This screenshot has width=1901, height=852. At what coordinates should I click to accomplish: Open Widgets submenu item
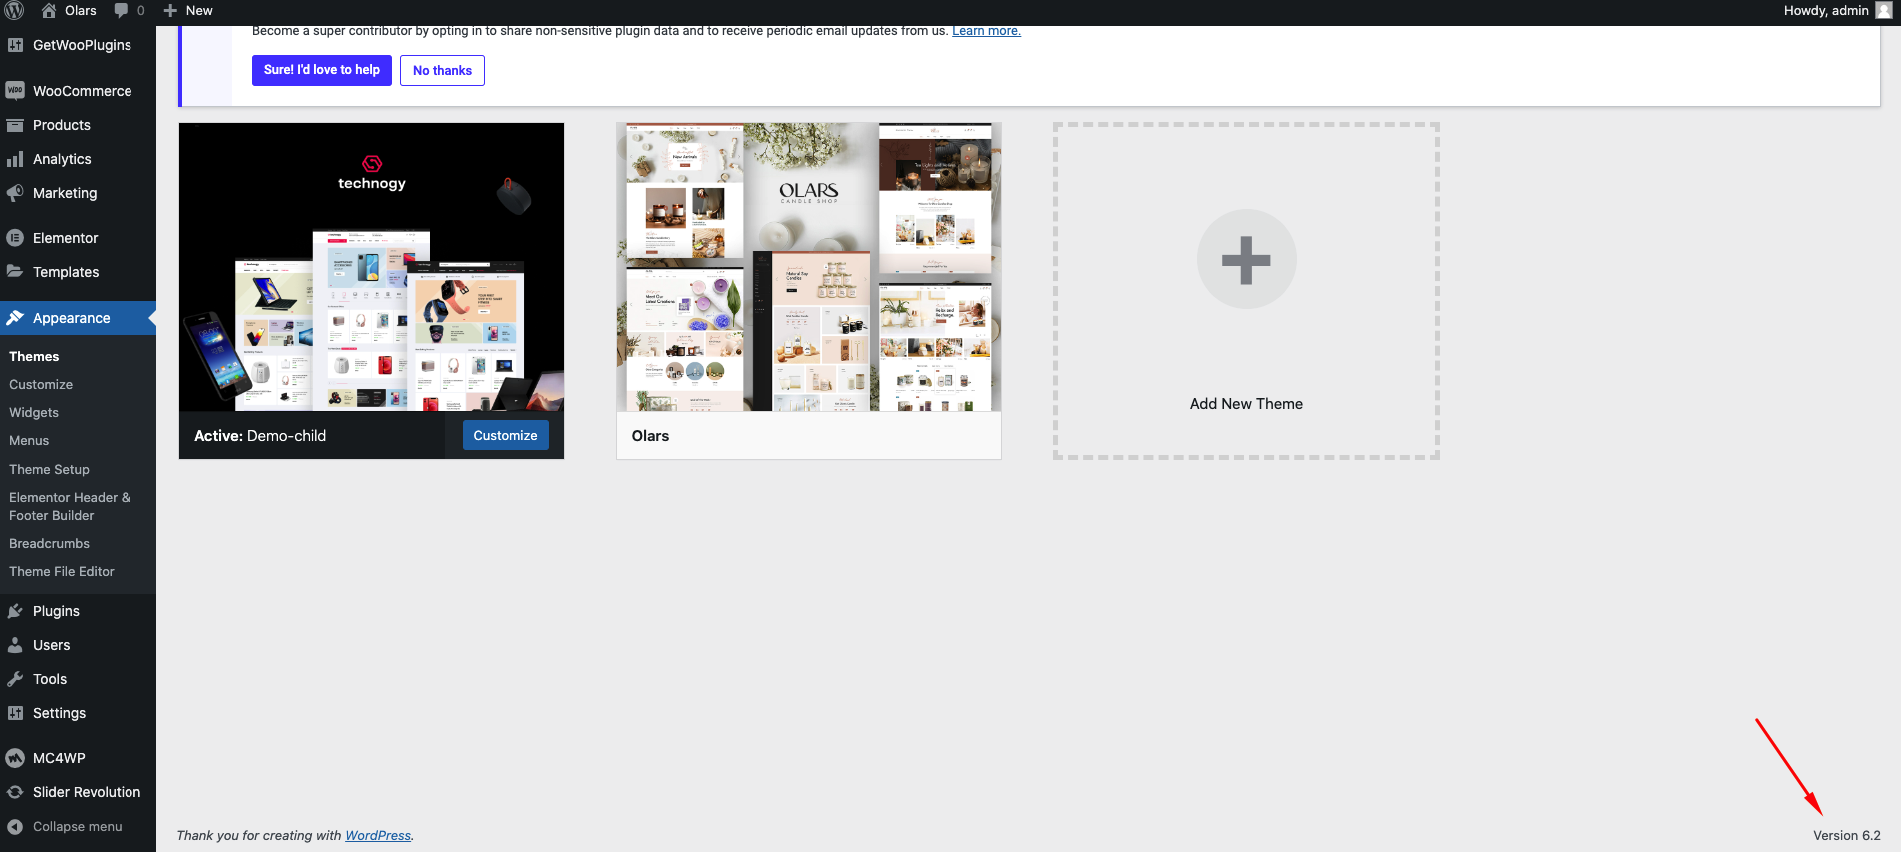34,412
